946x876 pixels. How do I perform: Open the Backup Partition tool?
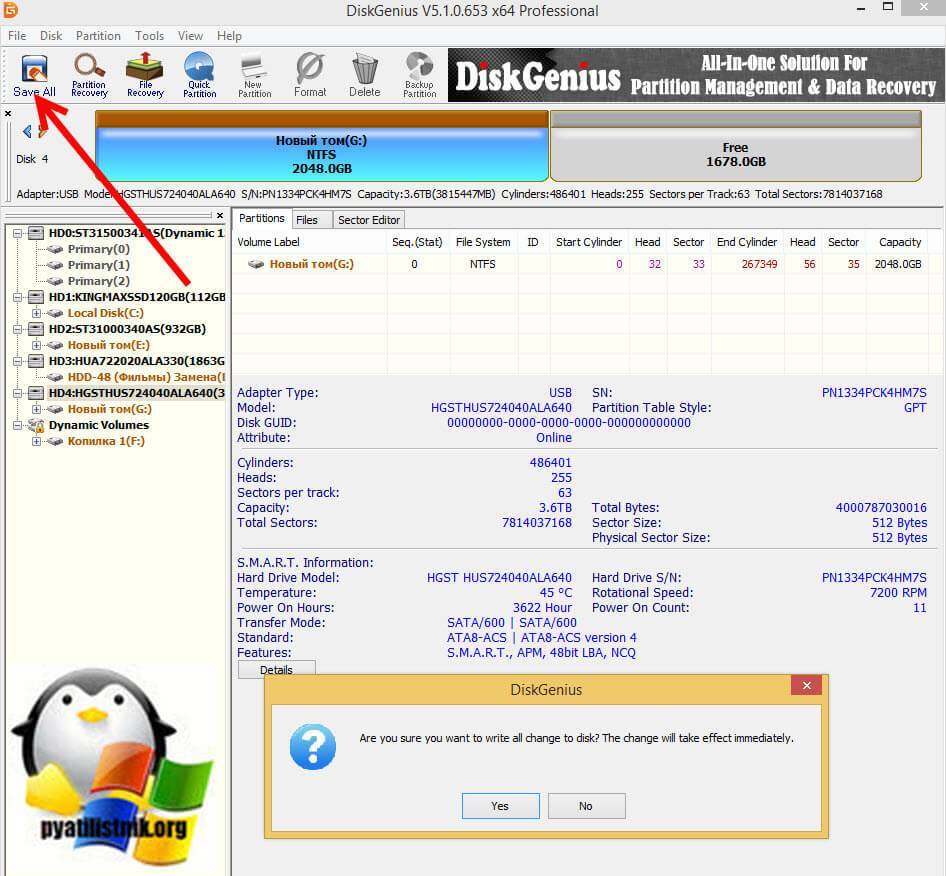click(x=419, y=75)
